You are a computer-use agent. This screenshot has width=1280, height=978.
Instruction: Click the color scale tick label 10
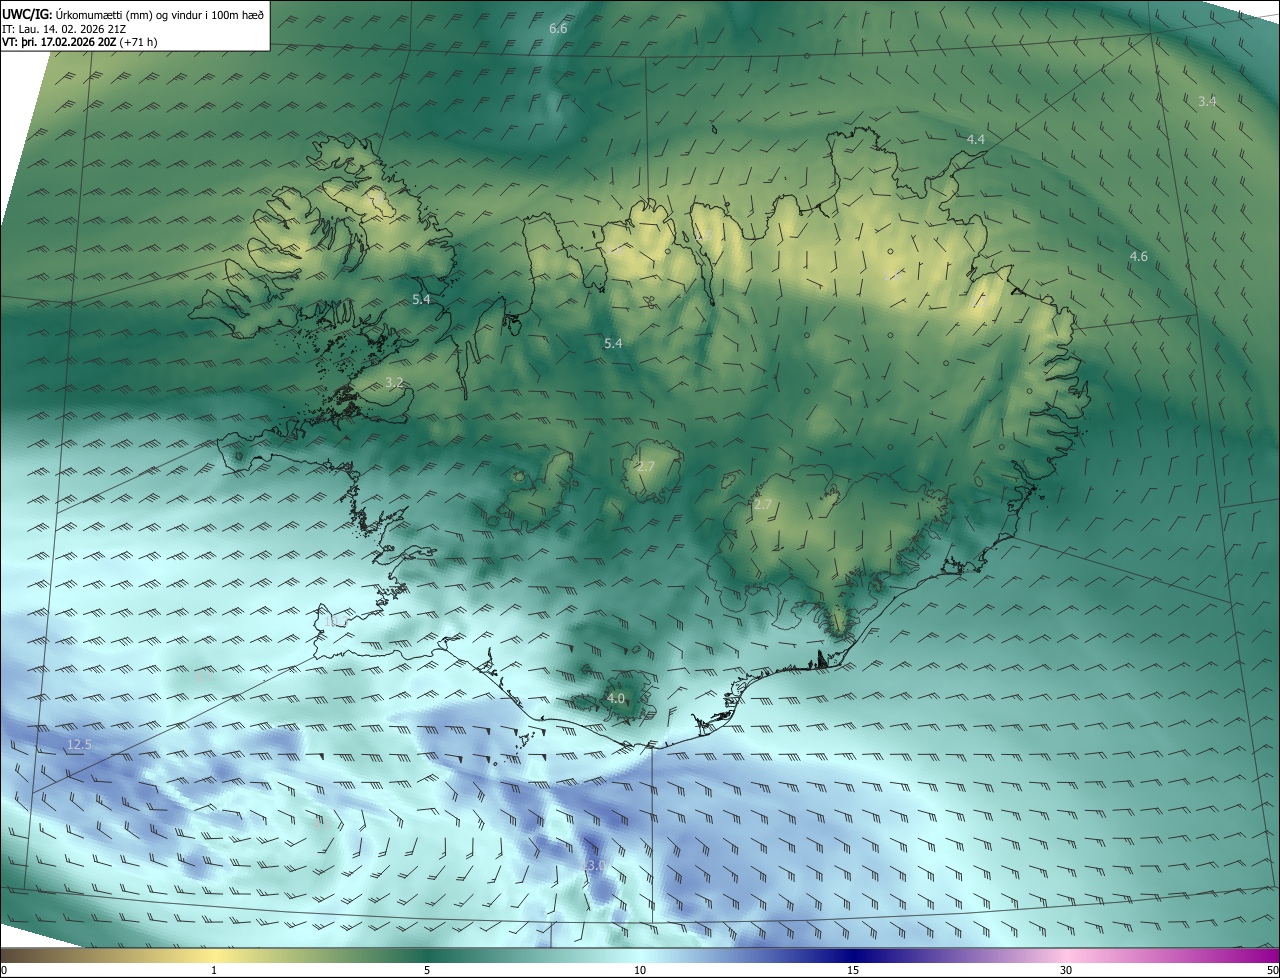pyautogui.click(x=640, y=970)
